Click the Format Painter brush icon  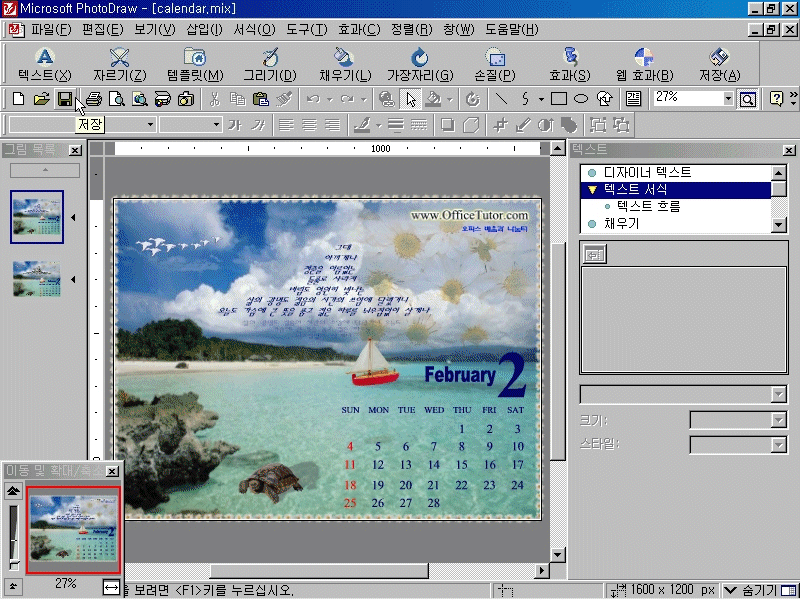coord(284,98)
